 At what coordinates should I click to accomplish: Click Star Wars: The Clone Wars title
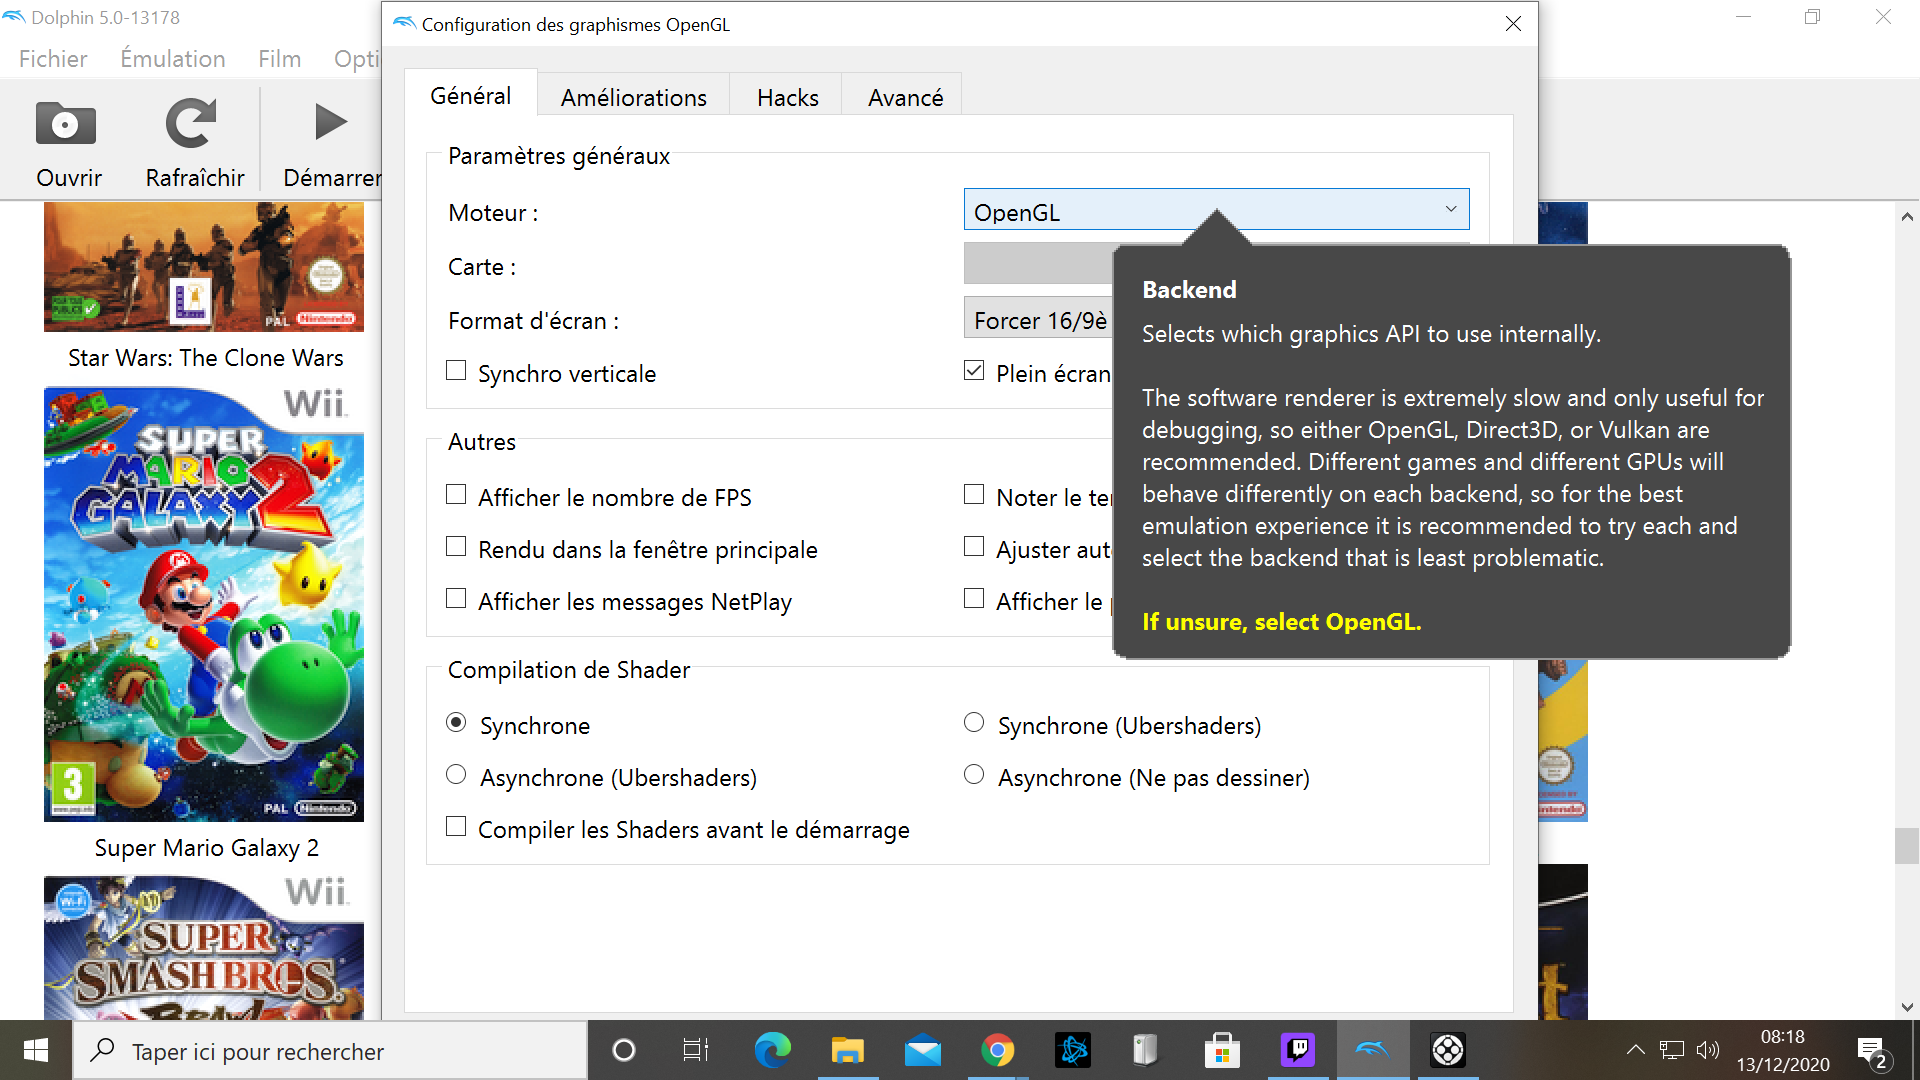(x=206, y=358)
